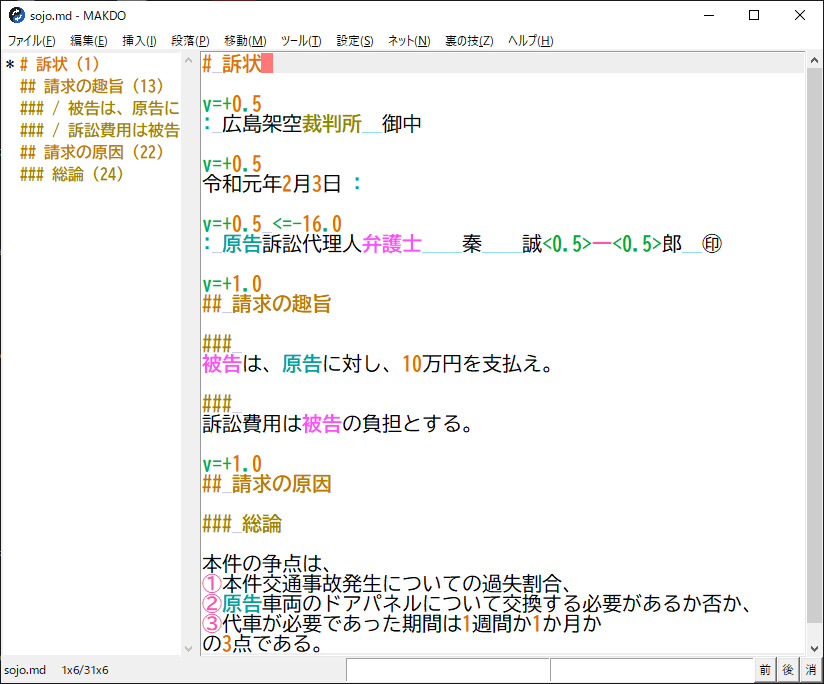Click the MAKDO application icon in the title bar
Screen dimensions: 824x684
(x=17, y=15)
